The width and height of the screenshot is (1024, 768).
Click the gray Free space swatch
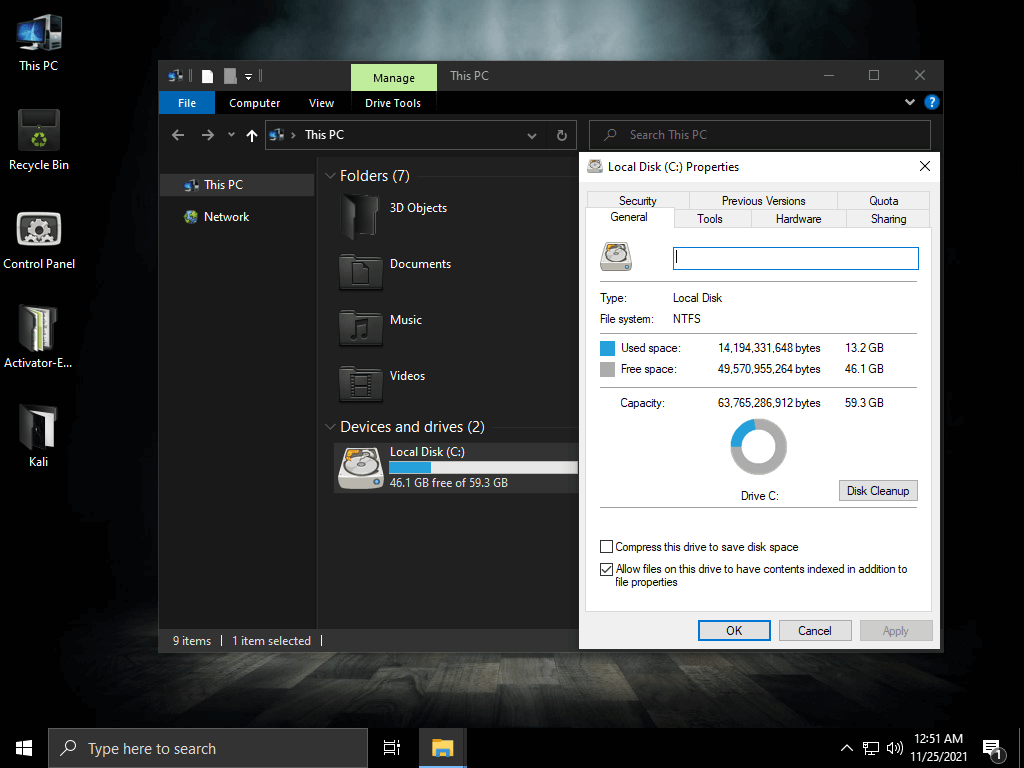click(x=607, y=370)
